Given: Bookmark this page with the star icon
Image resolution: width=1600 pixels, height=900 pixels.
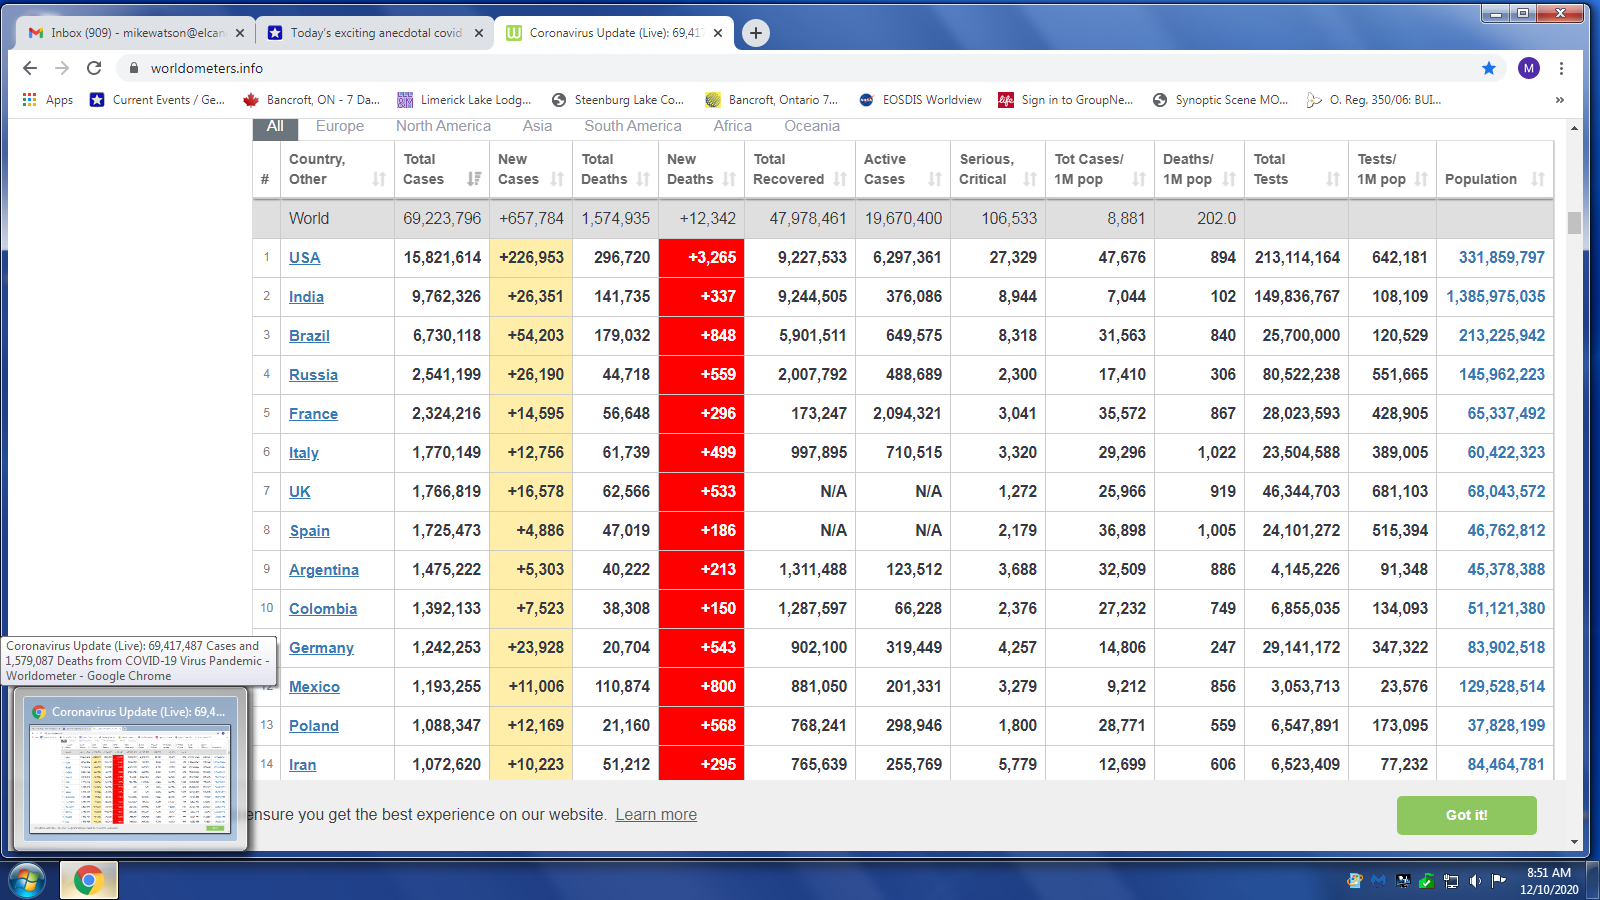Looking at the screenshot, I should coord(1489,68).
